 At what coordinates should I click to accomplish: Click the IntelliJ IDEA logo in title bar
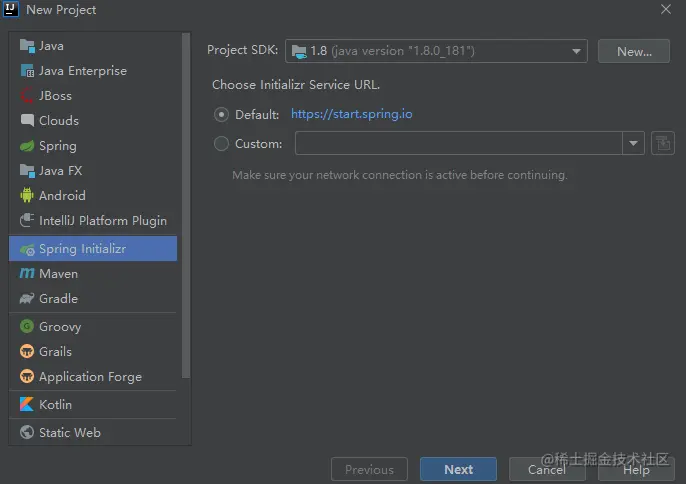[10, 9]
